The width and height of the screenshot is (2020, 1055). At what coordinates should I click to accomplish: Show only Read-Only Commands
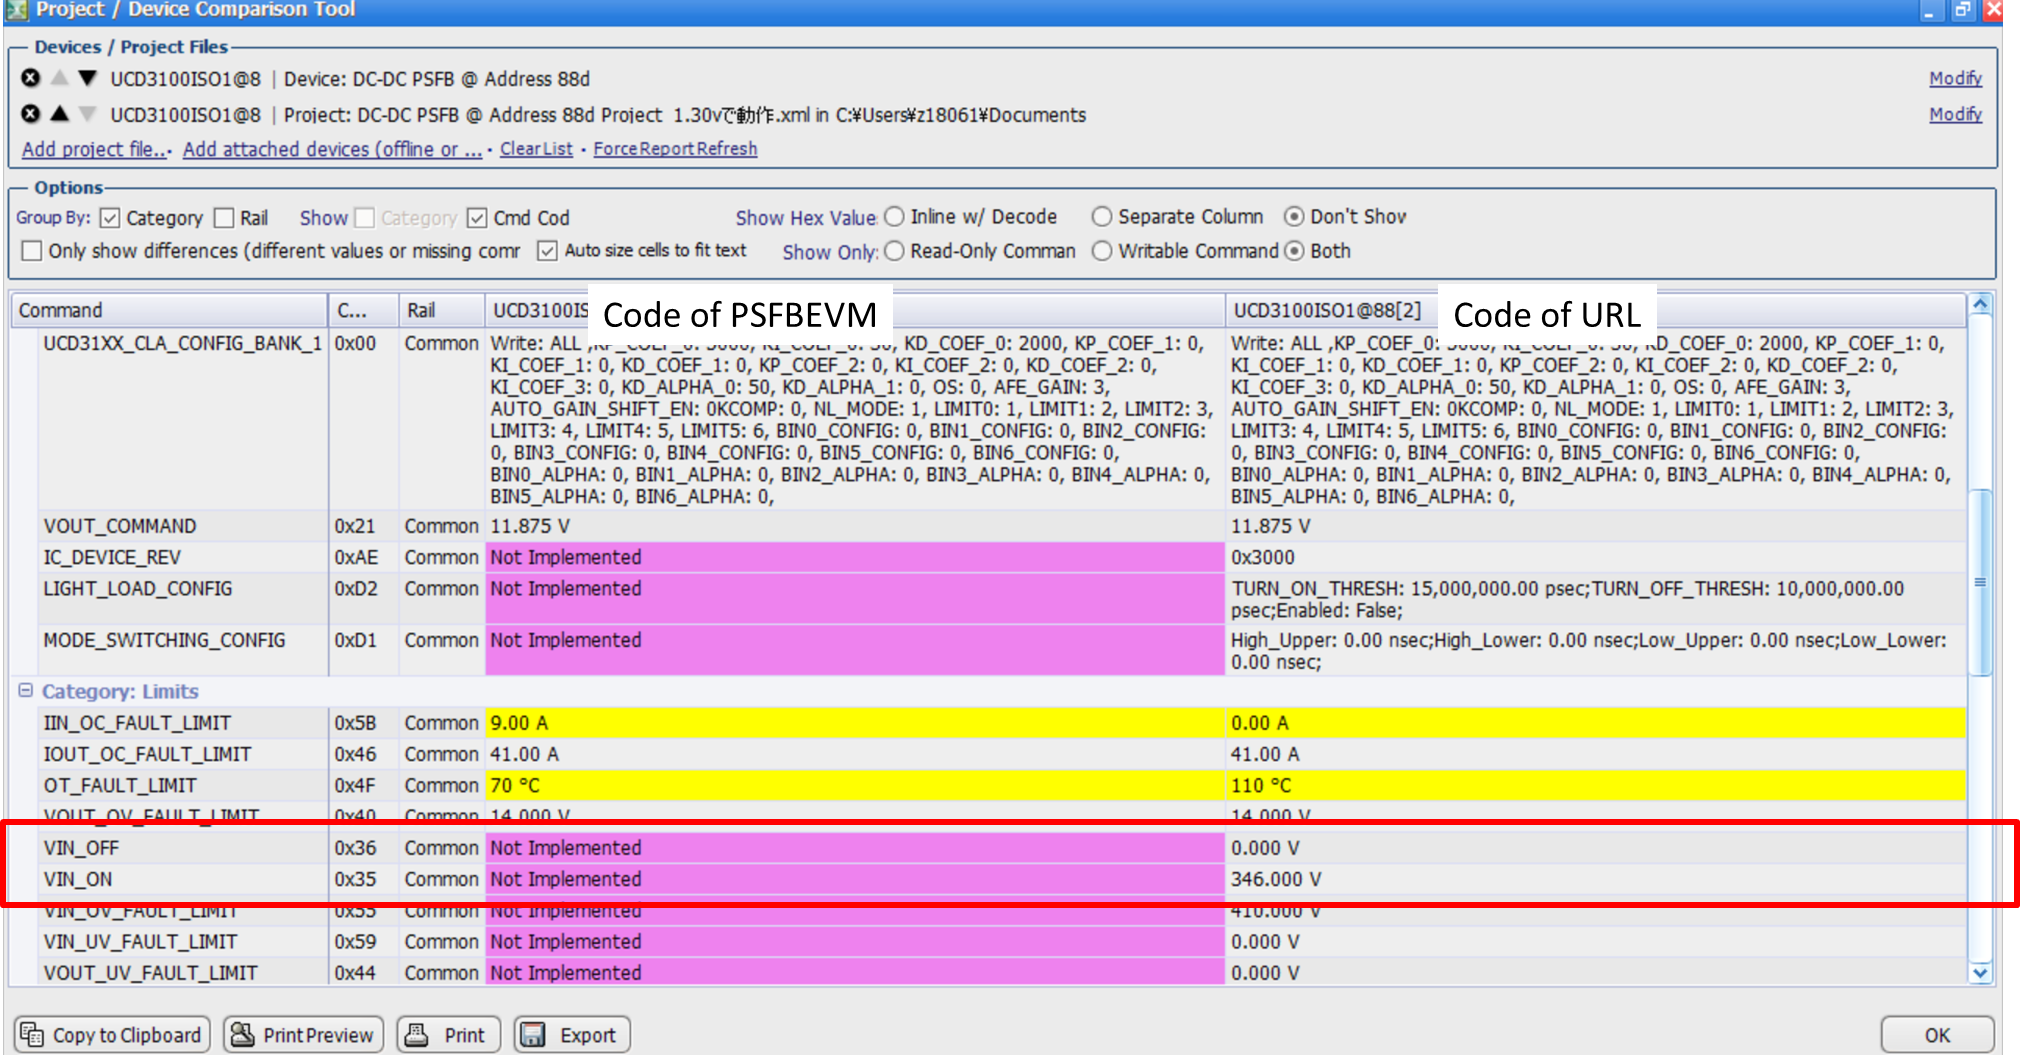tap(894, 251)
